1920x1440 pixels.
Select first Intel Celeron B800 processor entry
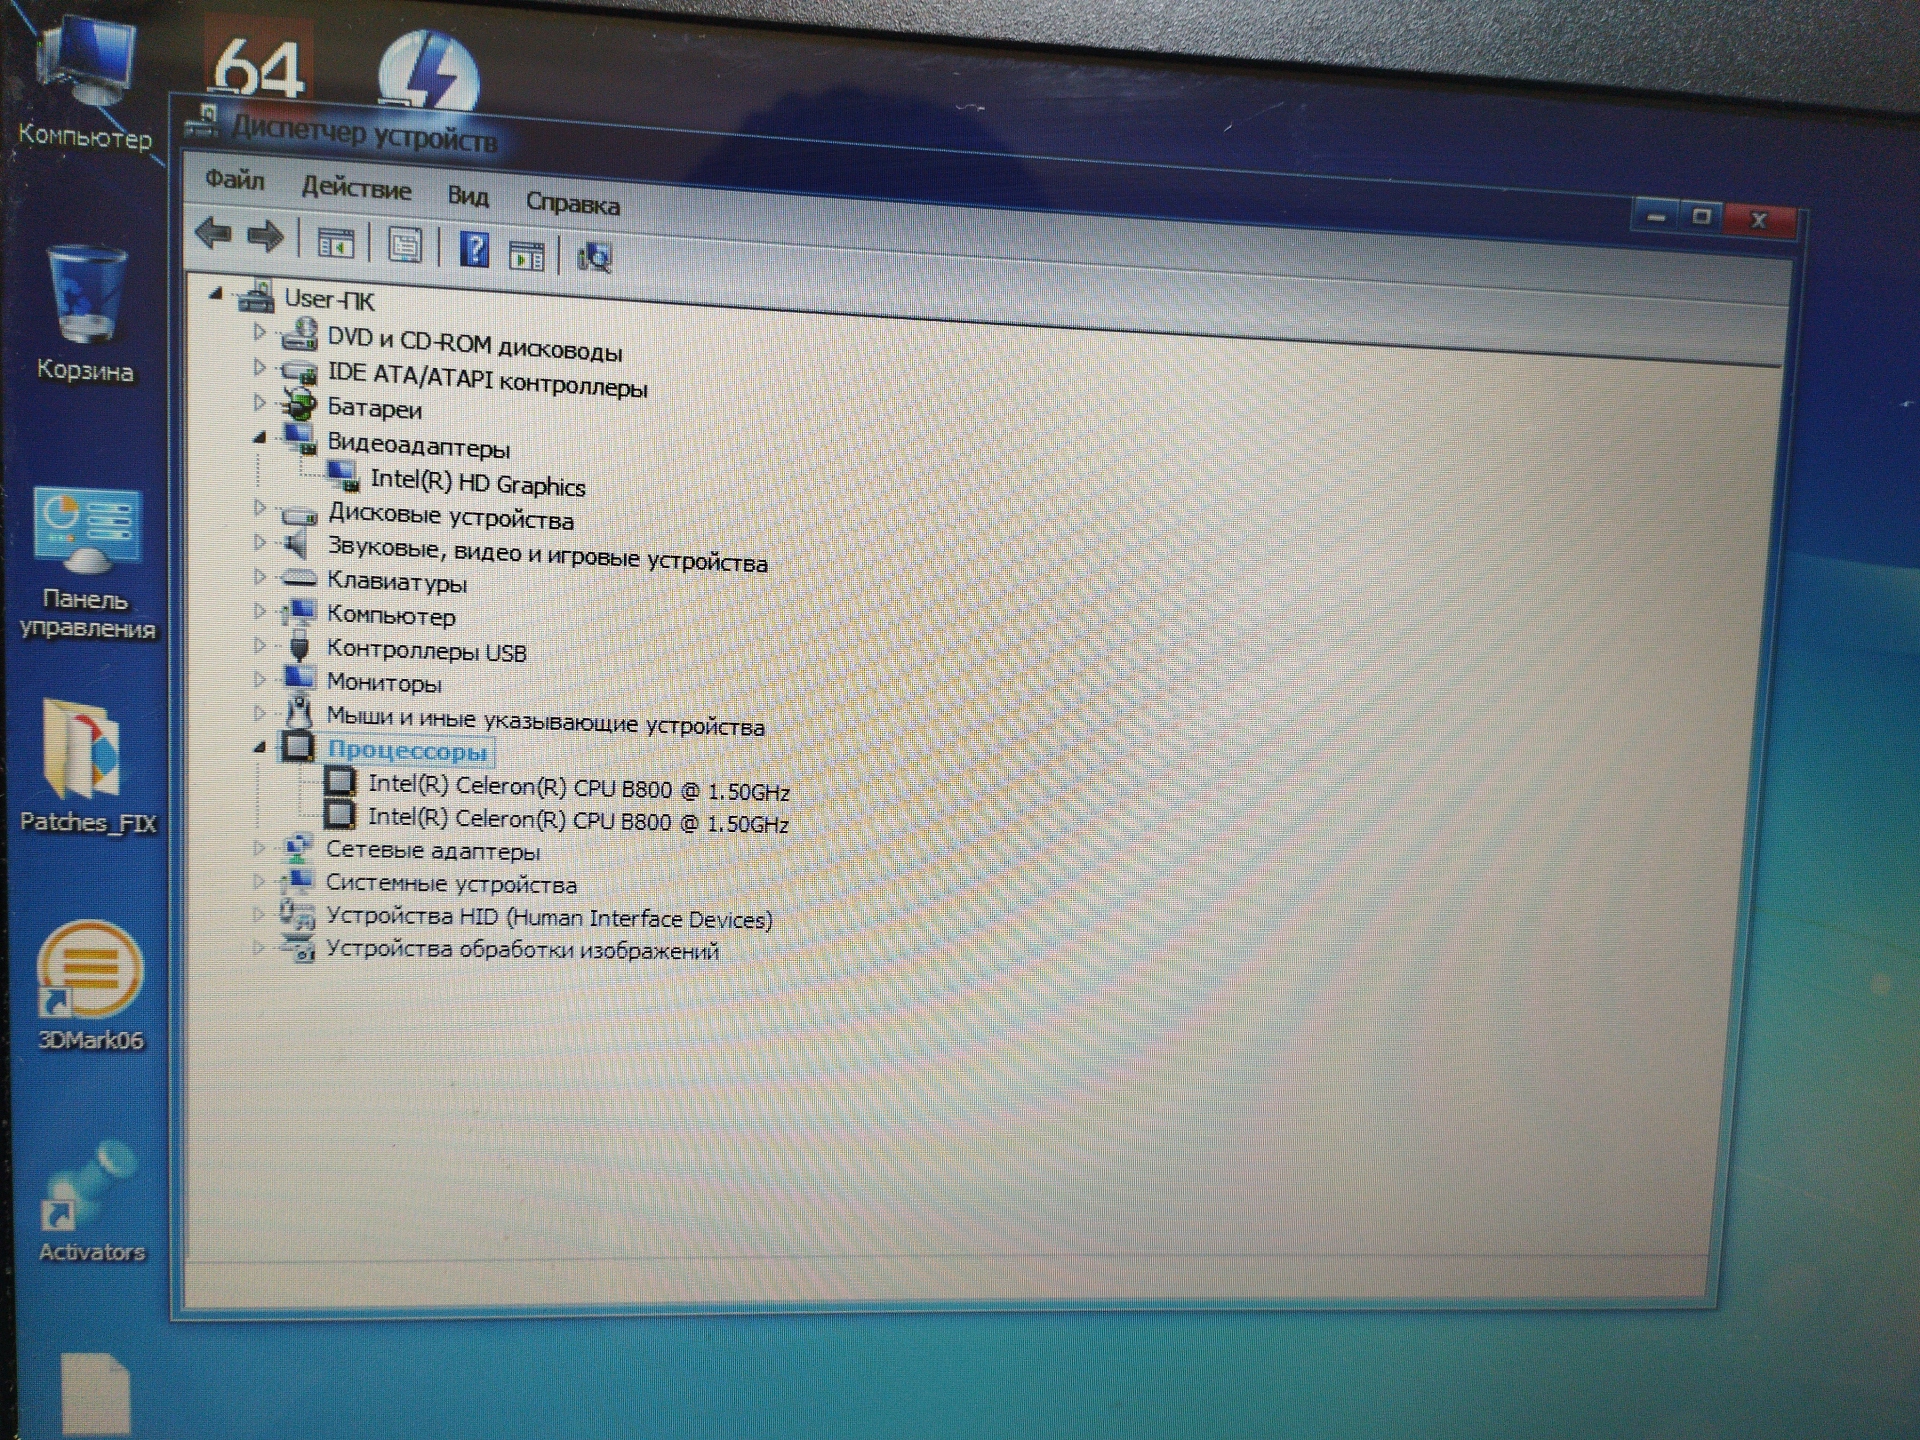click(578, 788)
